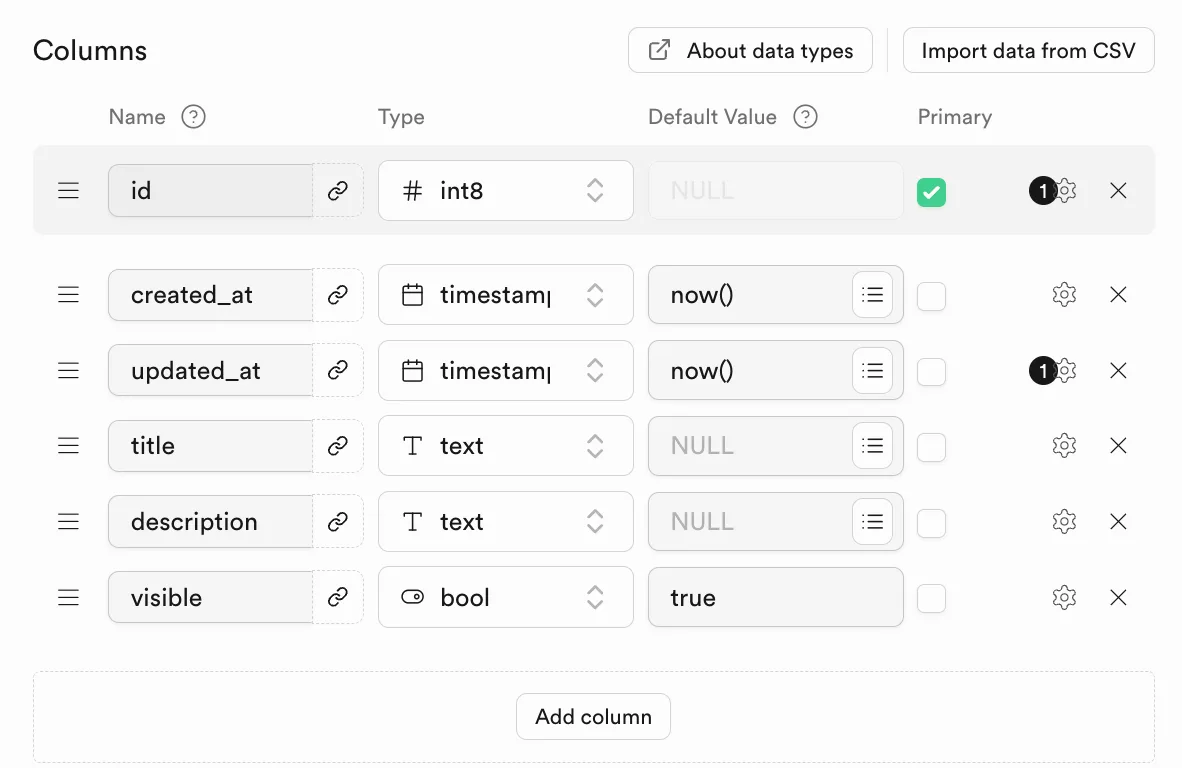Click the Add column button

(593, 717)
